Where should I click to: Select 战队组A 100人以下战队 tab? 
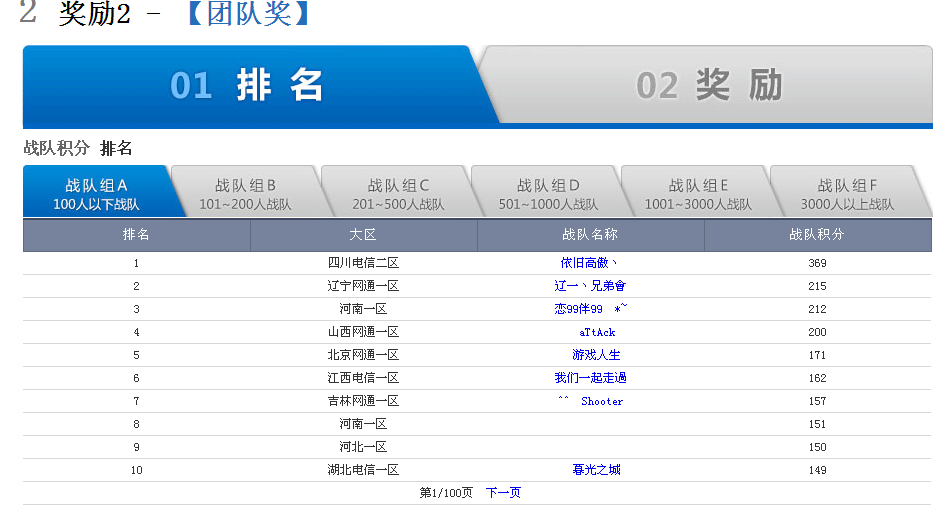pyautogui.click(x=97, y=194)
